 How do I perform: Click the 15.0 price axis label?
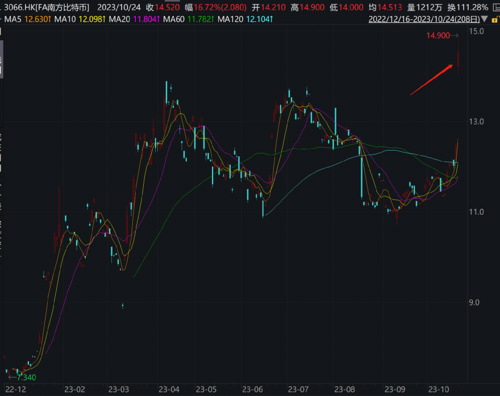click(476, 31)
